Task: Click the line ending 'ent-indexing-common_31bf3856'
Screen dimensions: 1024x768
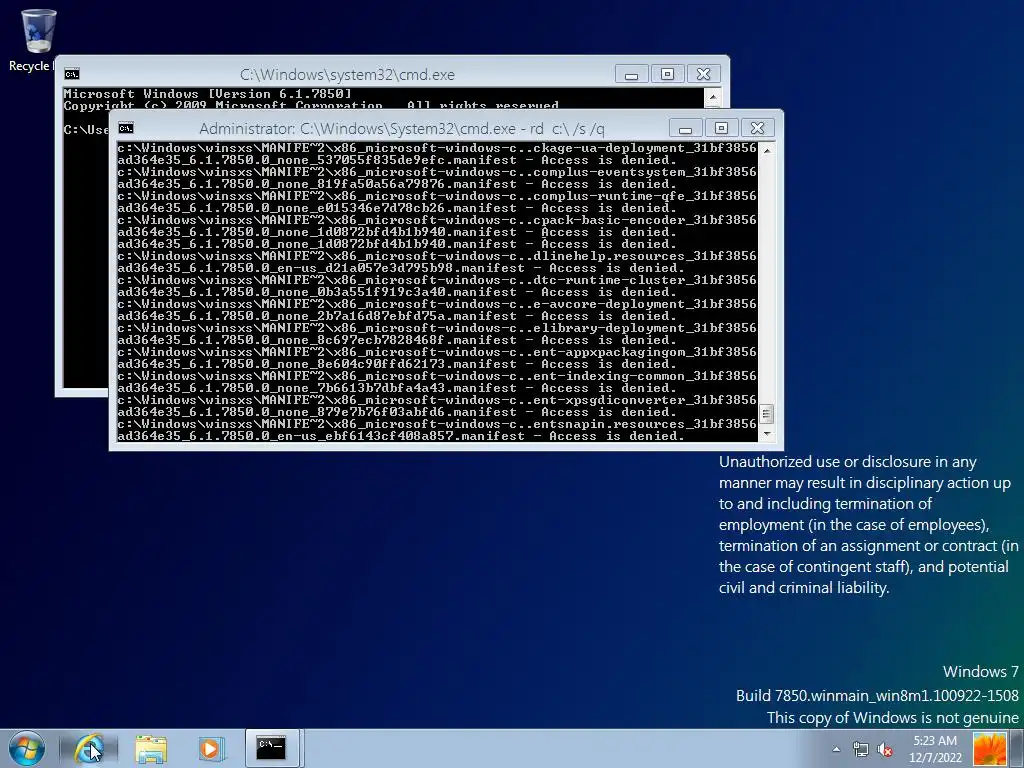Action: click(x=437, y=376)
